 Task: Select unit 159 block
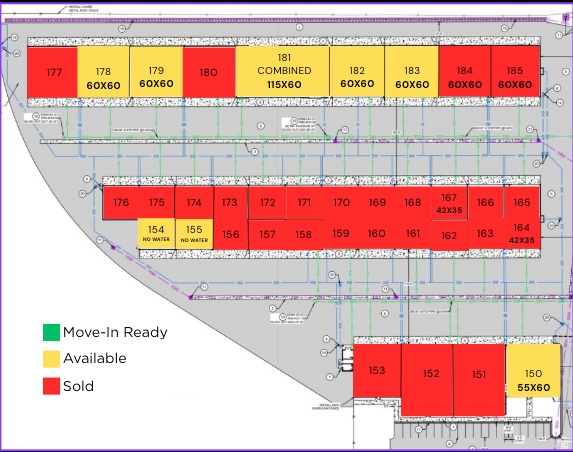tap(341, 234)
